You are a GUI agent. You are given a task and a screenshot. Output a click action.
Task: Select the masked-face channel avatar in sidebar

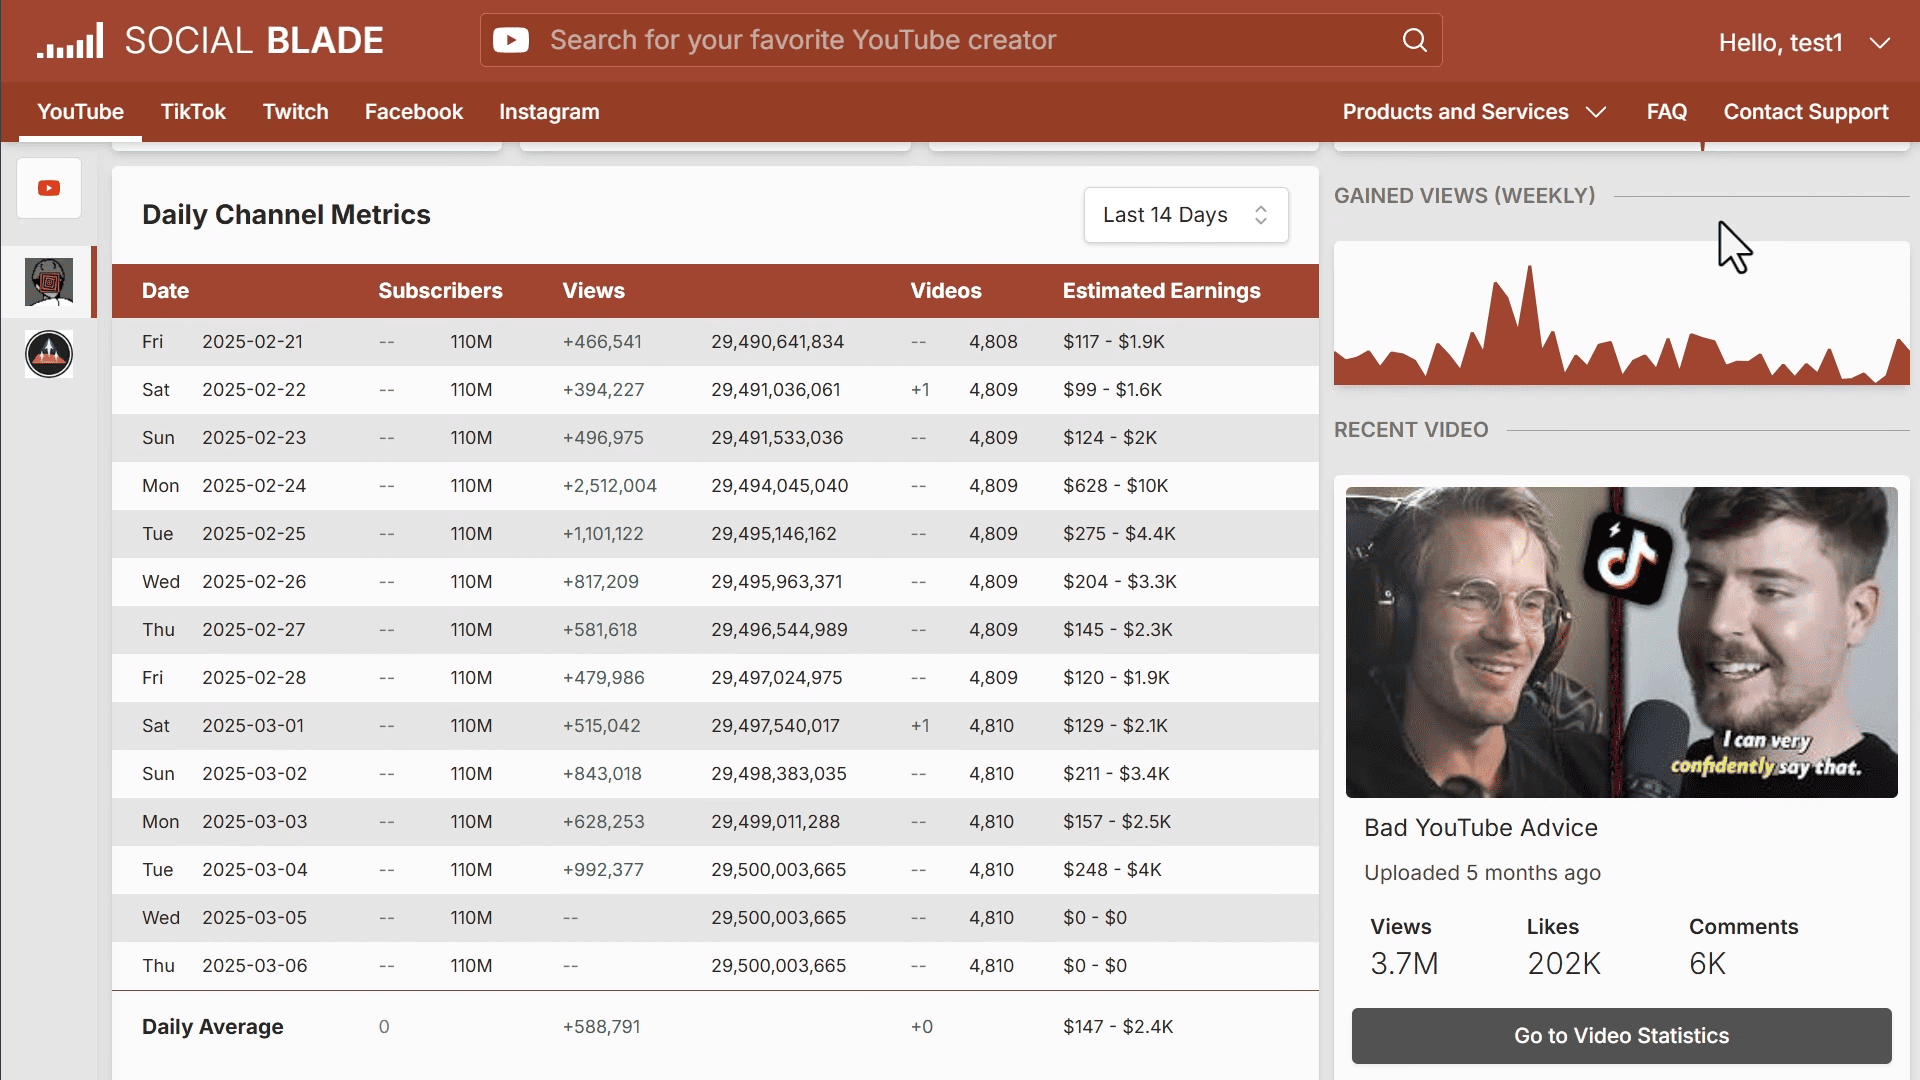[49, 282]
